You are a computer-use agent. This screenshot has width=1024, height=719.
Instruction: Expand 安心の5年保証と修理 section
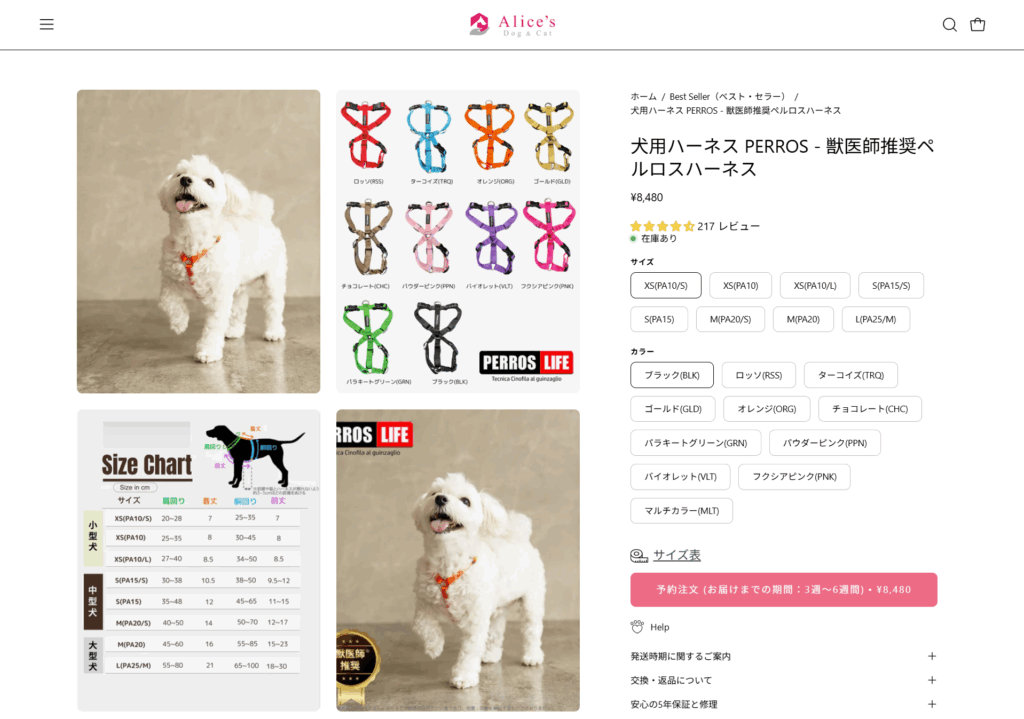tap(784, 704)
